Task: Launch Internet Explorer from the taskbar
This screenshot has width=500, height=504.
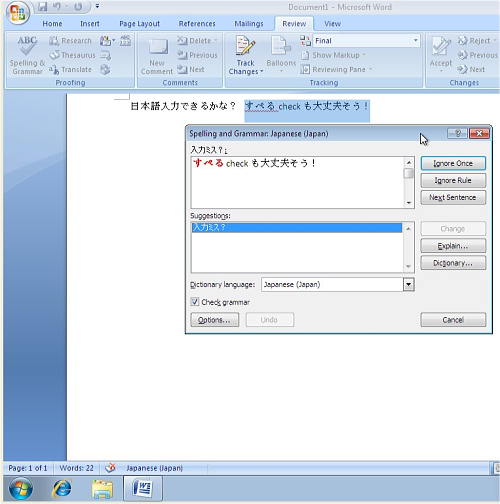Action: [62, 489]
